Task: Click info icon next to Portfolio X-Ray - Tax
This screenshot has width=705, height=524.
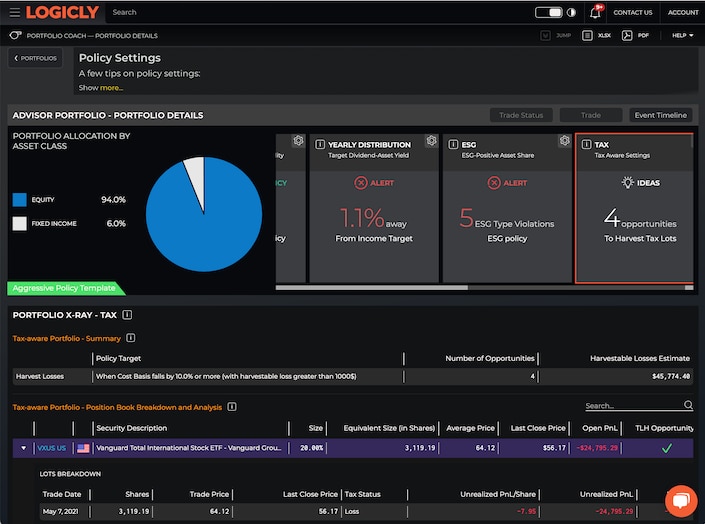Action: point(128,315)
